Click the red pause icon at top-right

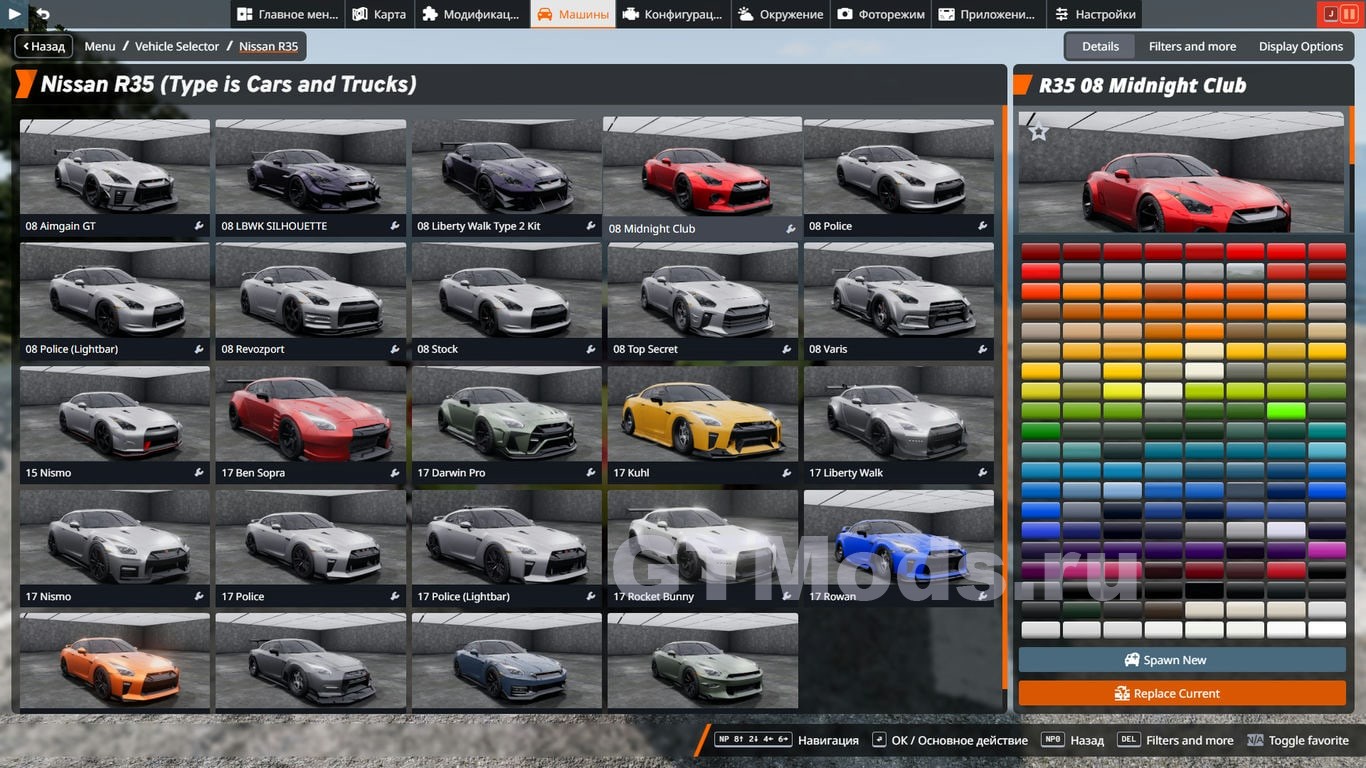(1349, 14)
